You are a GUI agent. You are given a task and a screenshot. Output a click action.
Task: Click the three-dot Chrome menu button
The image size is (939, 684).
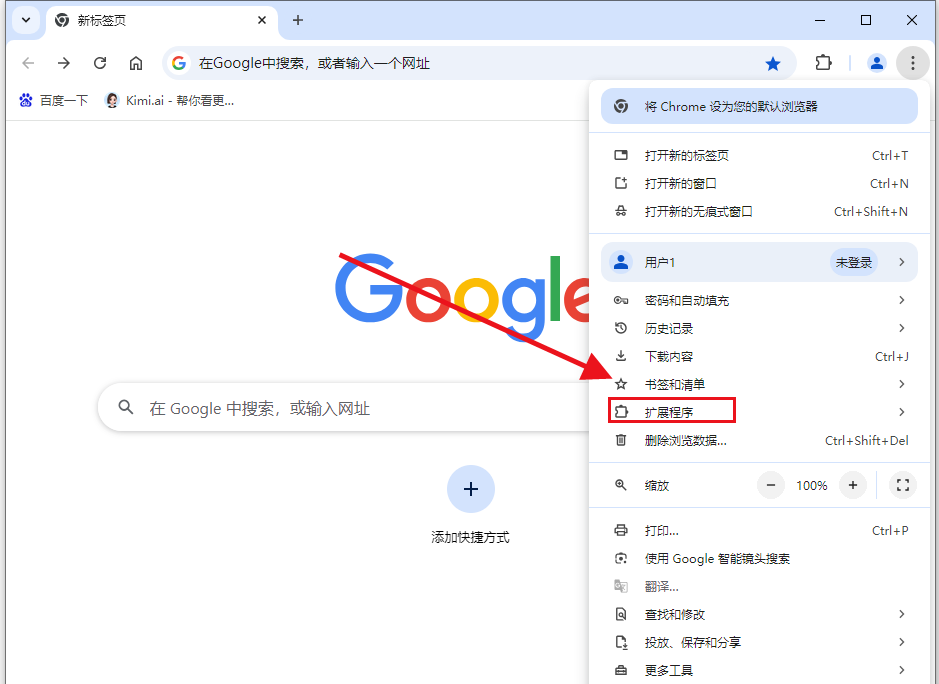click(x=913, y=63)
